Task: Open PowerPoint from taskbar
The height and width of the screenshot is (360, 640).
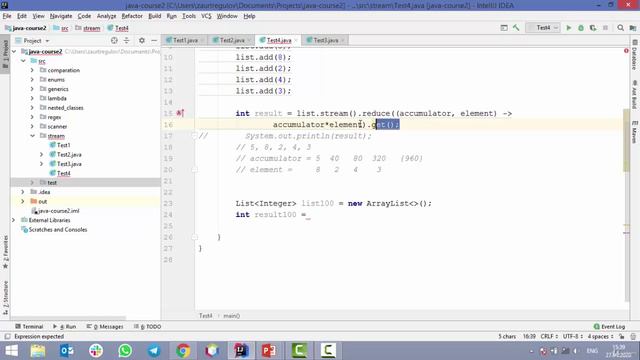Action: [269, 351]
